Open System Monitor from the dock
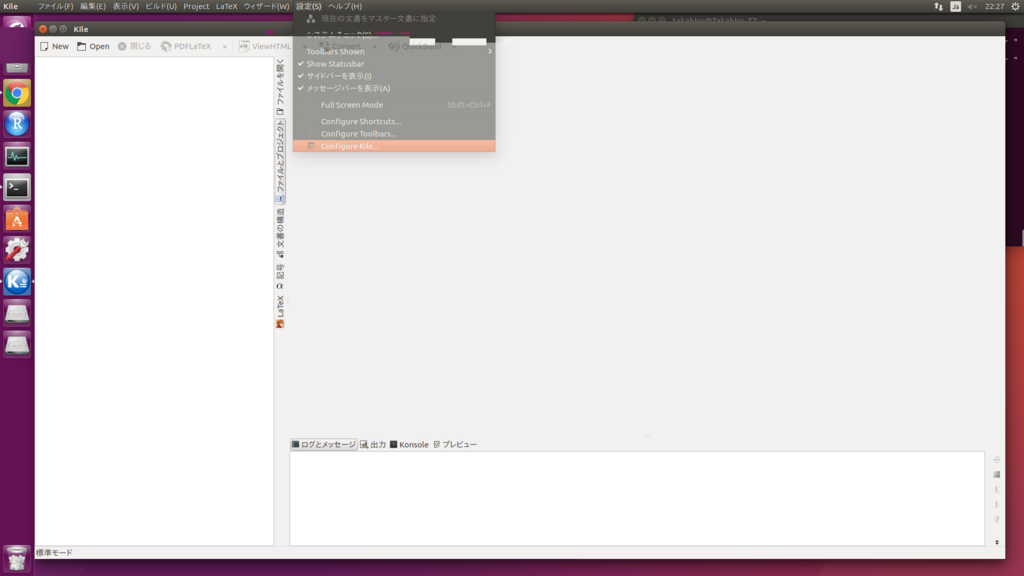This screenshot has width=1024, height=576. click(17, 156)
